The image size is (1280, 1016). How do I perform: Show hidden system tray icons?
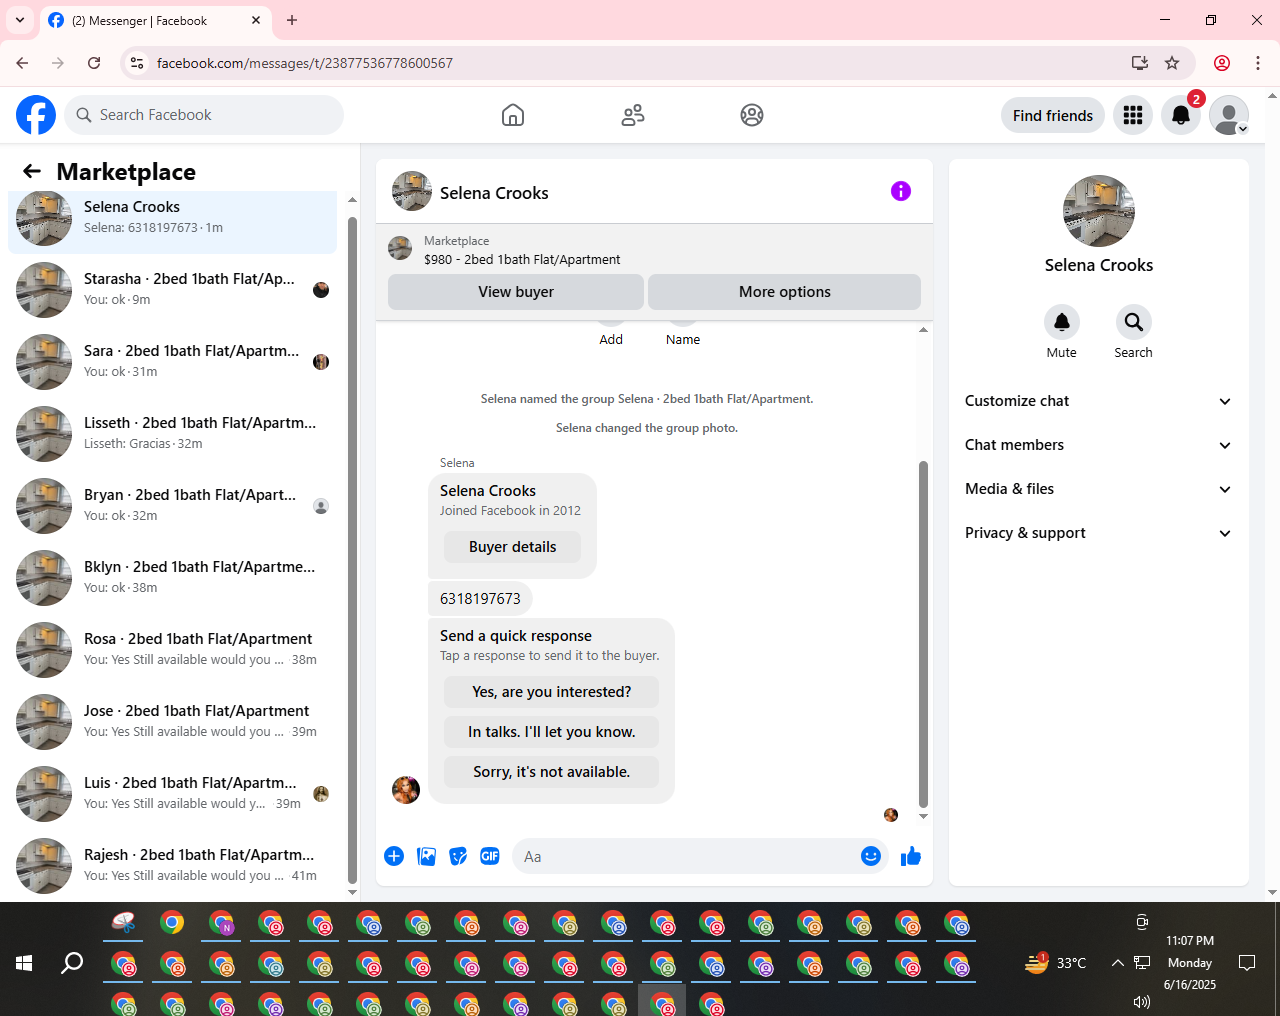tap(1117, 963)
